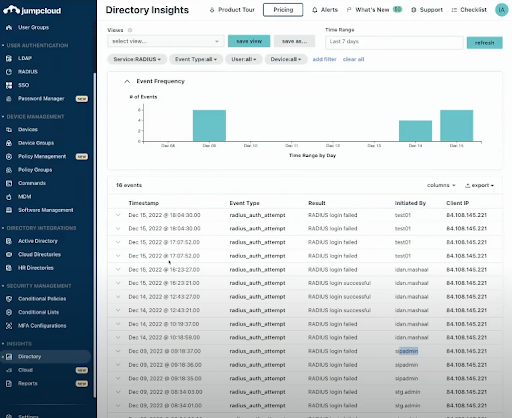The width and height of the screenshot is (512, 418).
Task: Click the save view button
Action: [249, 41]
